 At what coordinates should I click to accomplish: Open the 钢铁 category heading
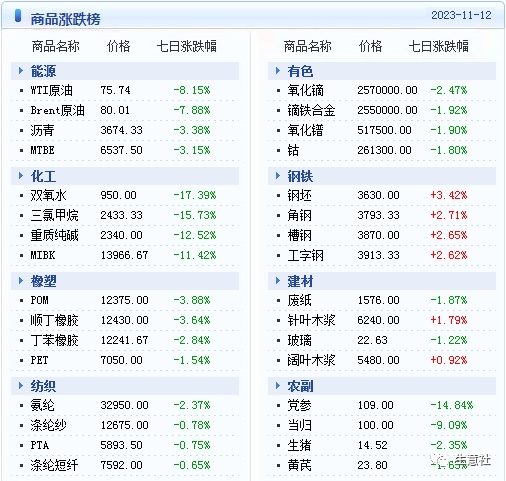(x=300, y=176)
